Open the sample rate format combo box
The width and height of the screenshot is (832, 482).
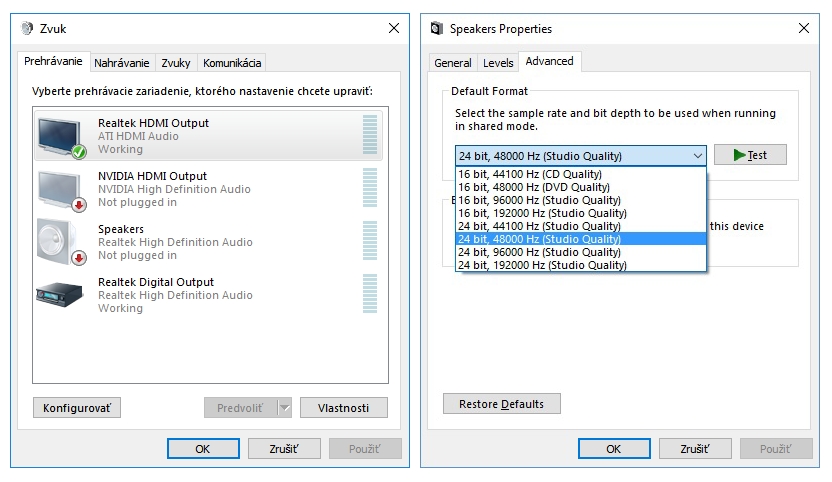(580, 156)
